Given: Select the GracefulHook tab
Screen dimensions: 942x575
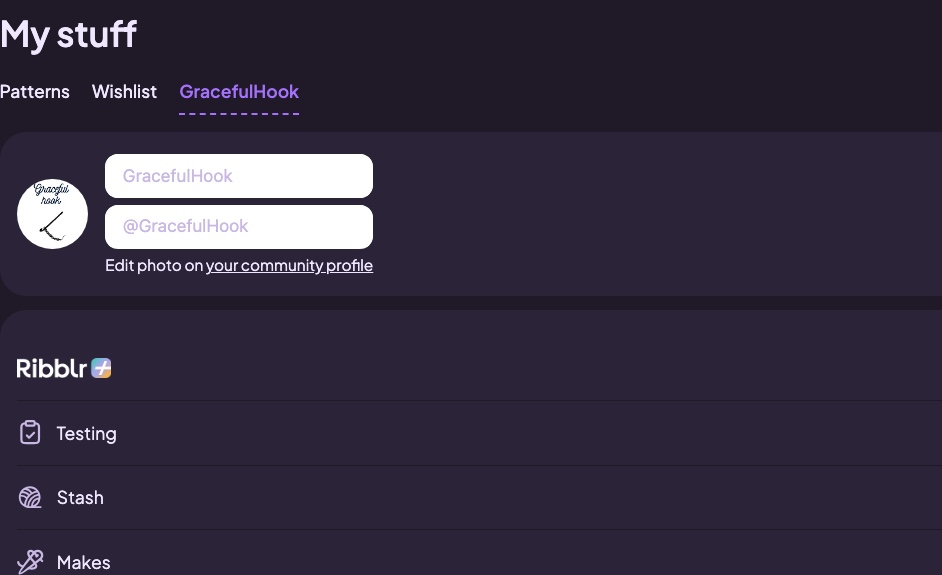Looking at the screenshot, I should [239, 92].
